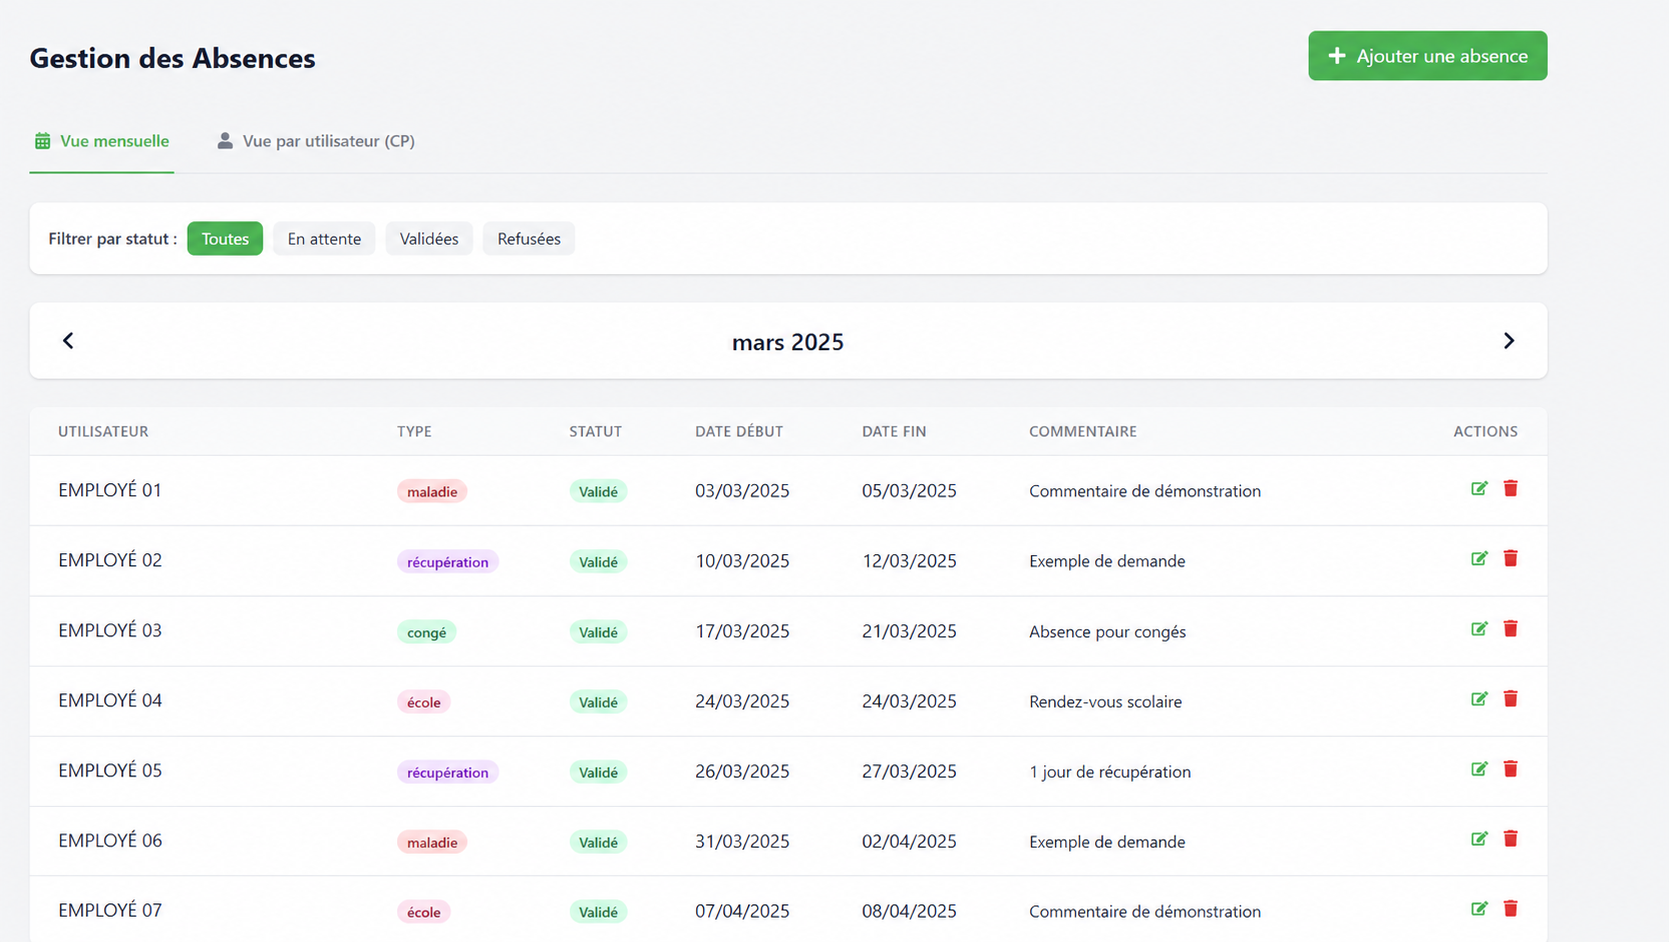Delete EMPLOYÉ 01 absence entry
The width and height of the screenshot is (1669, 942).
coord(1511,488)
